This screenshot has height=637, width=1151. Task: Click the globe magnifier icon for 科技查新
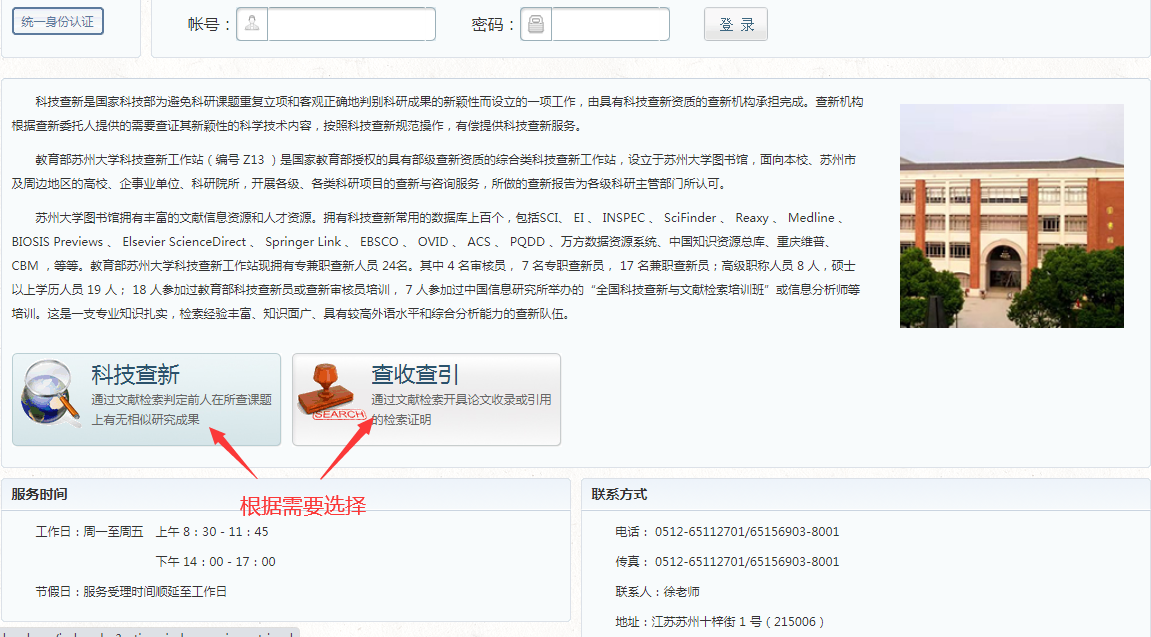point(51,393)
